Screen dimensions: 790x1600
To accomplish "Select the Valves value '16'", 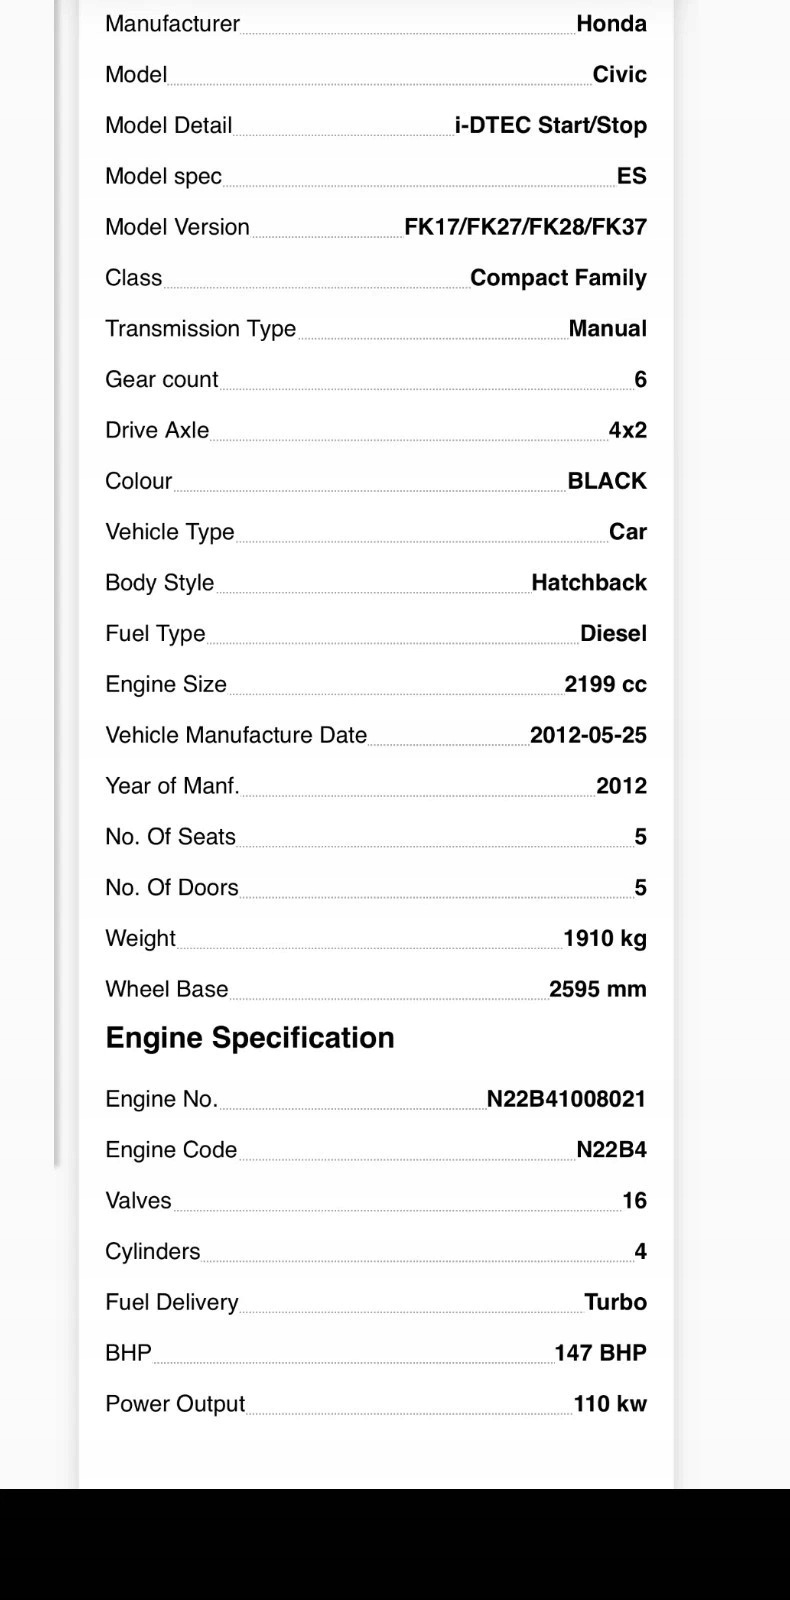I will tap(634, 1201).
